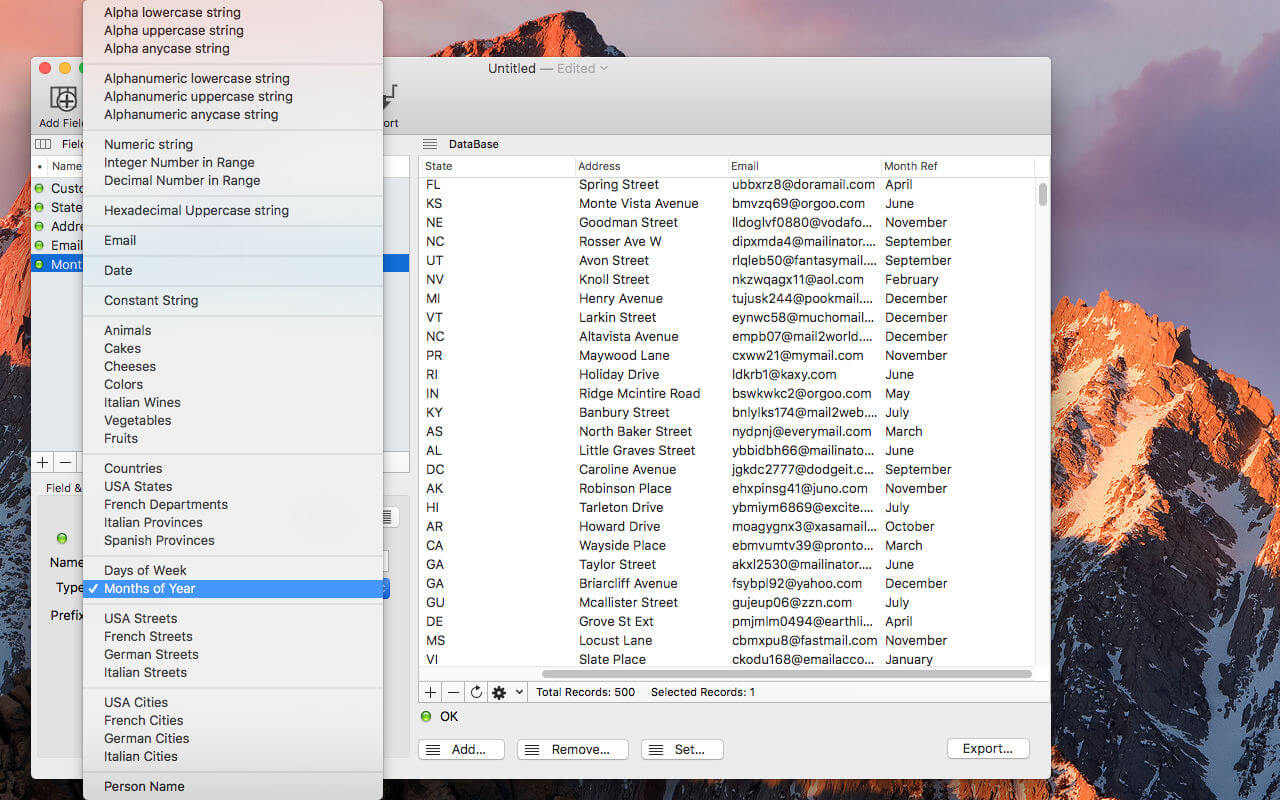Expand the chevron next to the gear
This screenshot has height=800, width=1280.
tap(519, 692)
